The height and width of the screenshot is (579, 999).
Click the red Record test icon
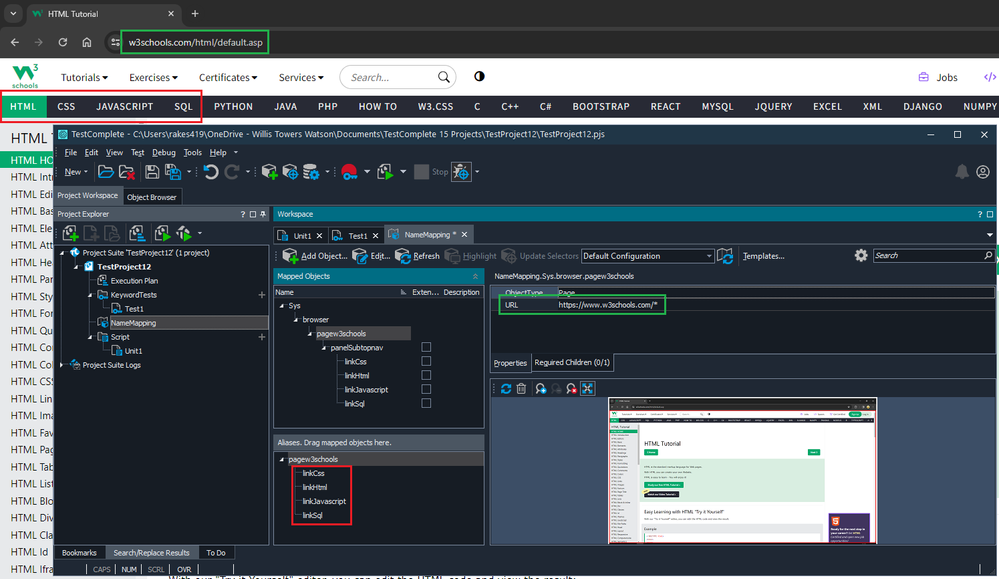349,172
